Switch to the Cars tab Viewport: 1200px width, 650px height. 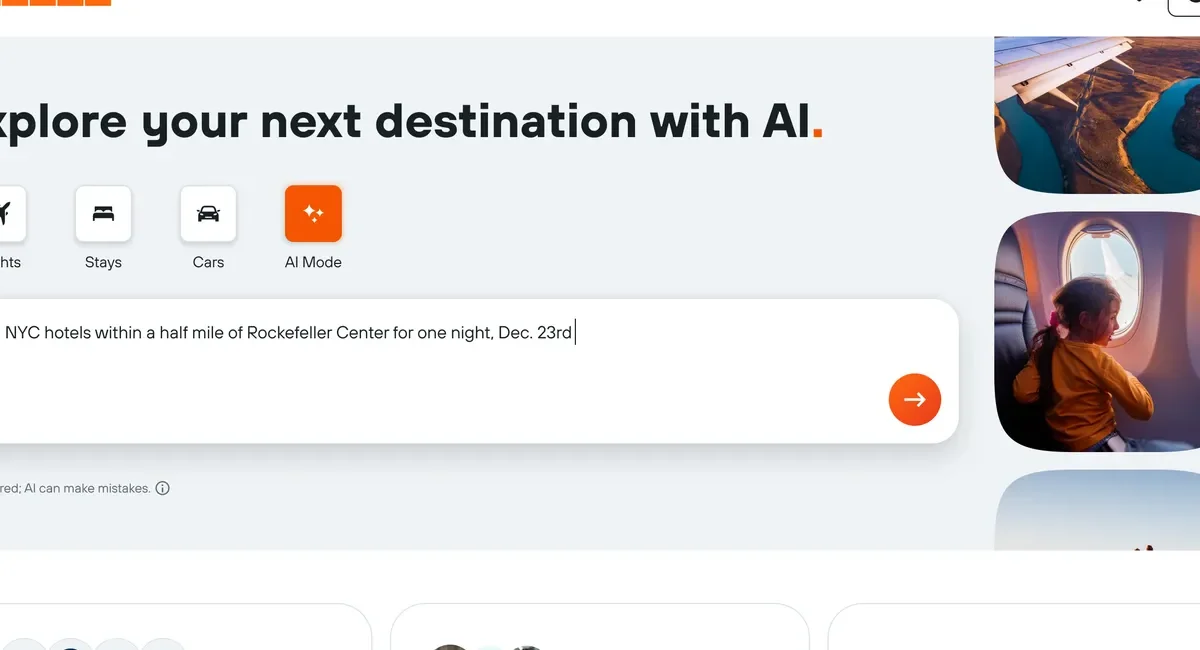(x=208, y=230)
